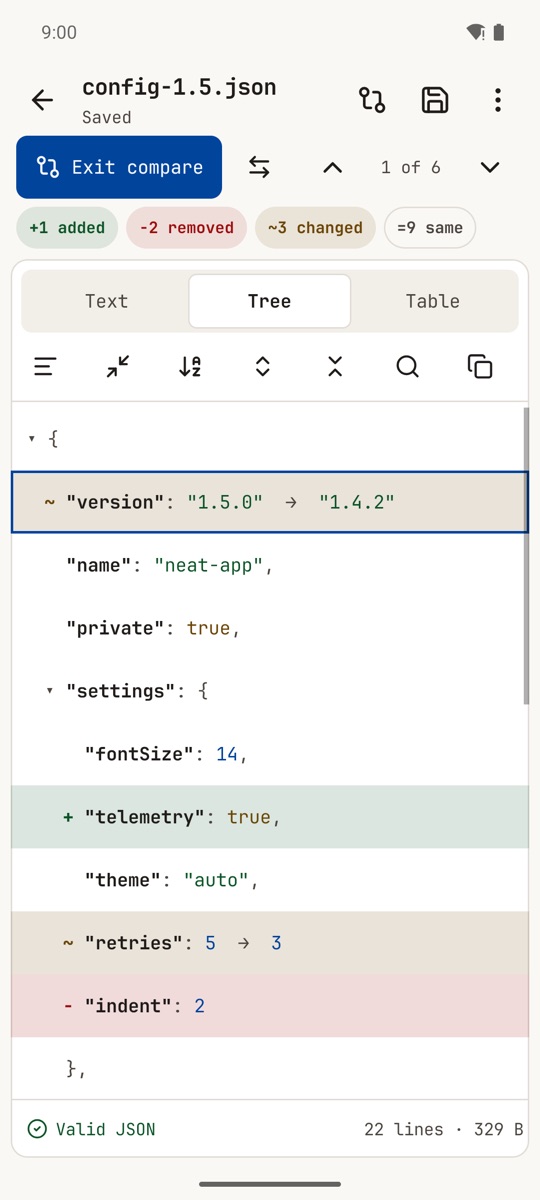Viewport: 540px width, 1200px height.
Task: Exit compare mode
Action: 119,167
